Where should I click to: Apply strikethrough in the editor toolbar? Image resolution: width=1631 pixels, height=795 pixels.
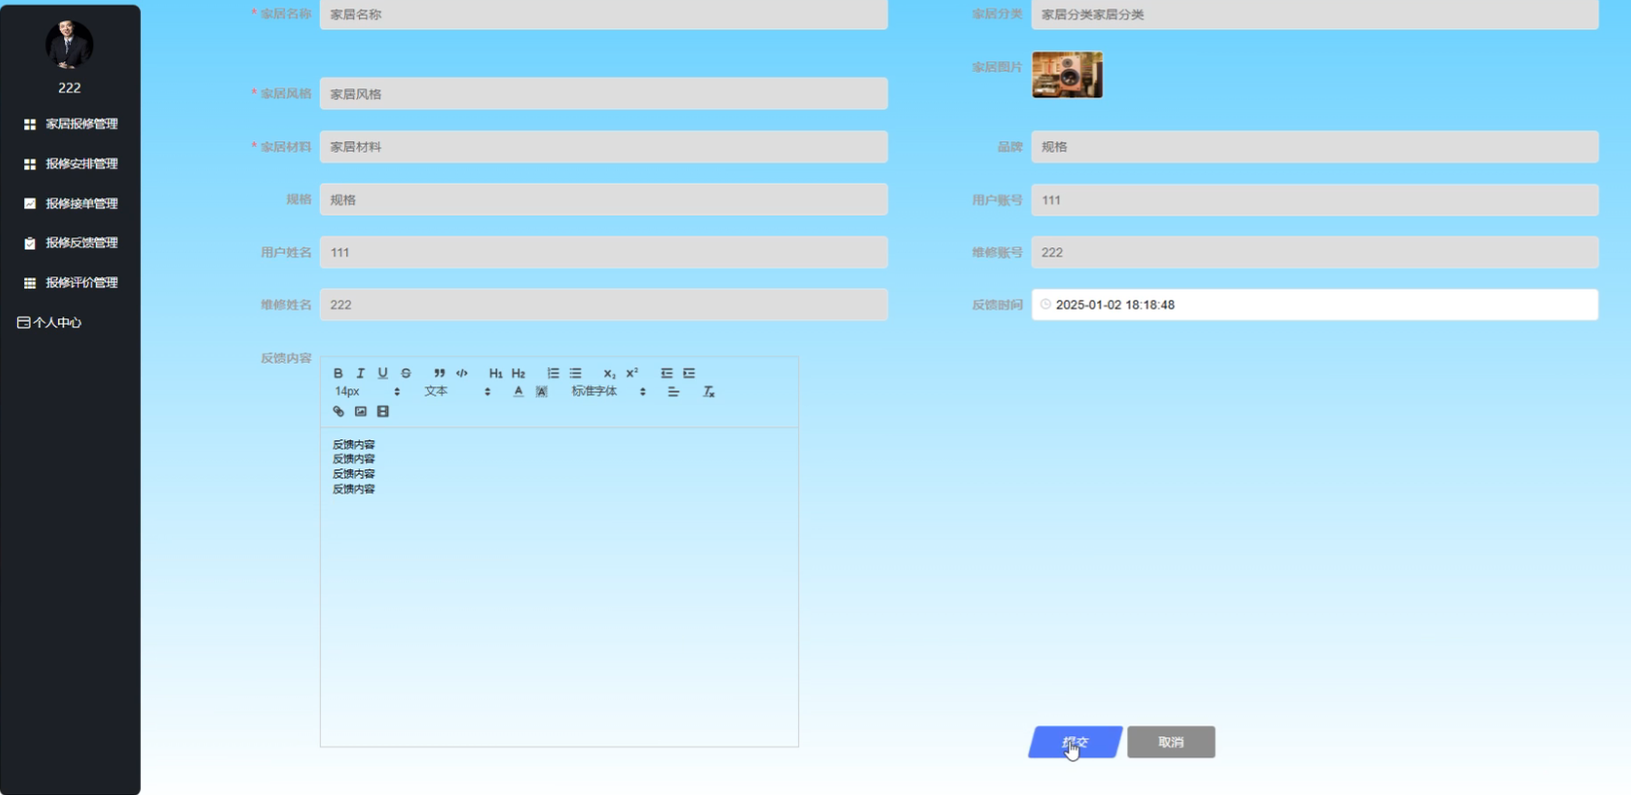coord(405,373)
